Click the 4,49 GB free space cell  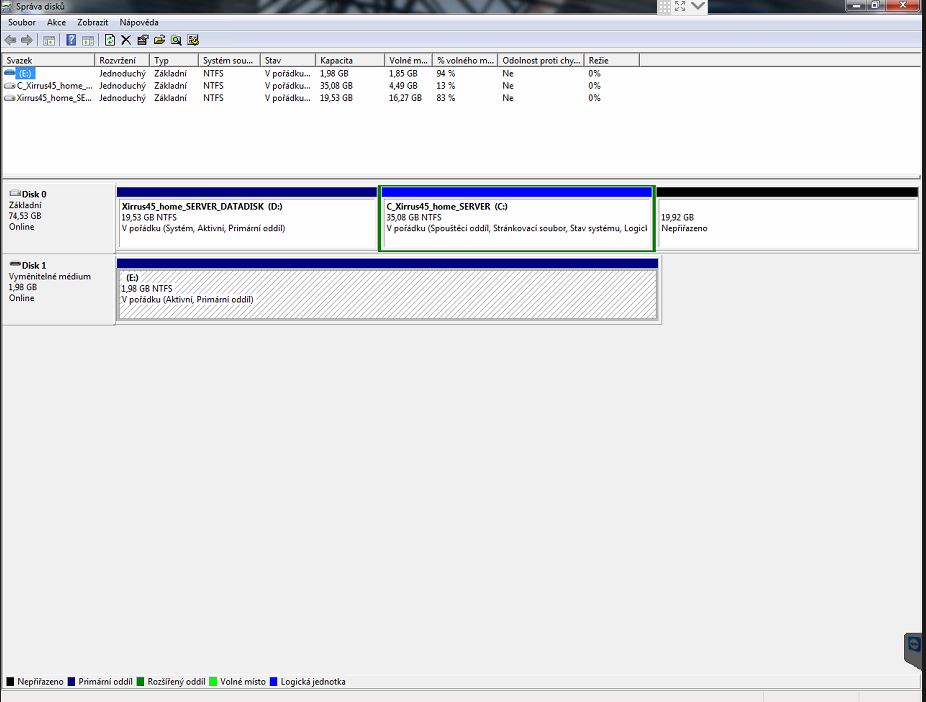point(403,86)
